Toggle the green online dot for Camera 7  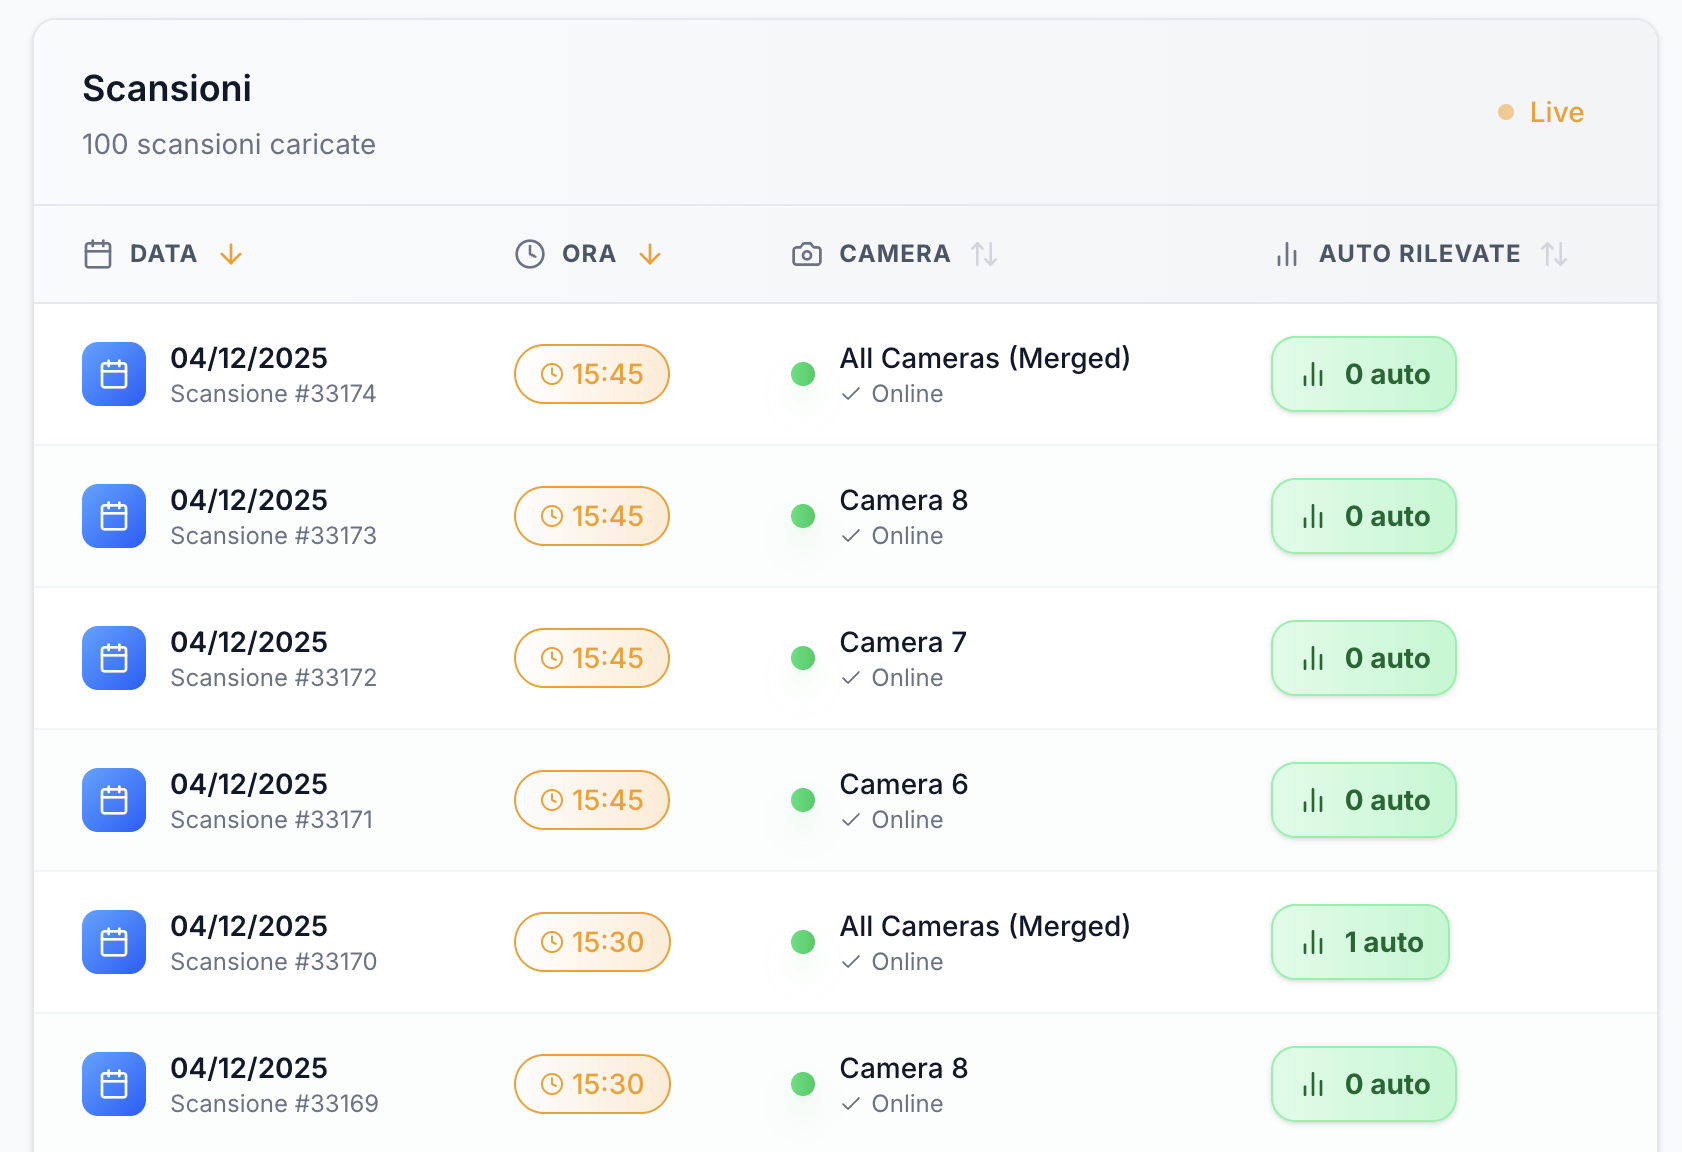(x=803, y=658)
